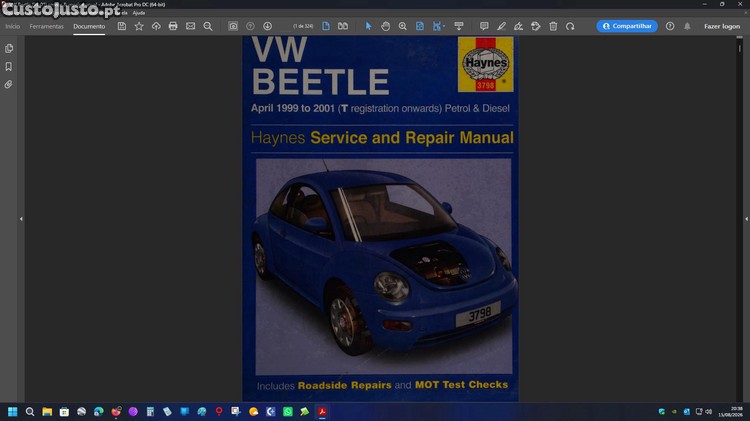
Task: Rotate the page with the circular arrow
Action: pyautogui.click(x=570, y=26)
